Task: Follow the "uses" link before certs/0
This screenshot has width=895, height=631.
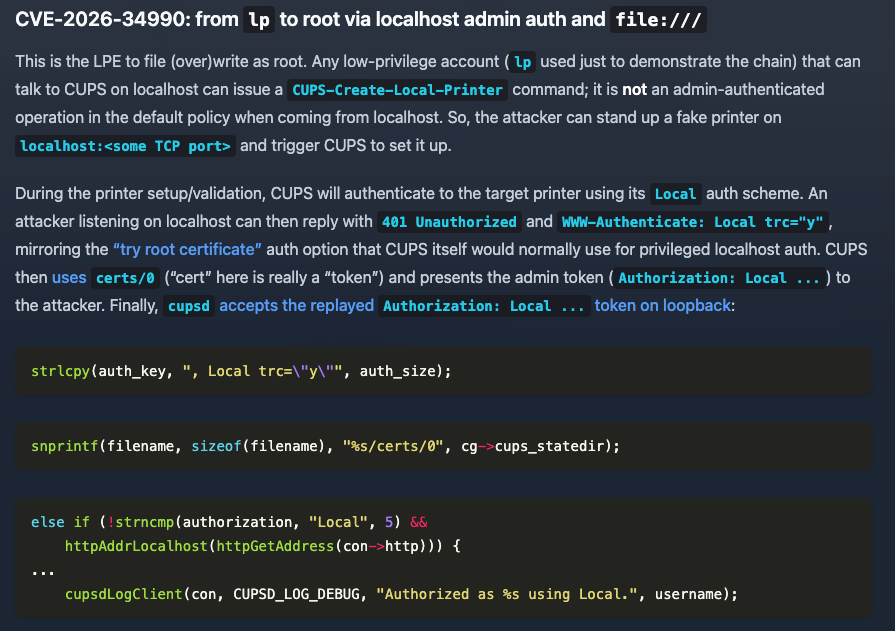Action: 69,278
